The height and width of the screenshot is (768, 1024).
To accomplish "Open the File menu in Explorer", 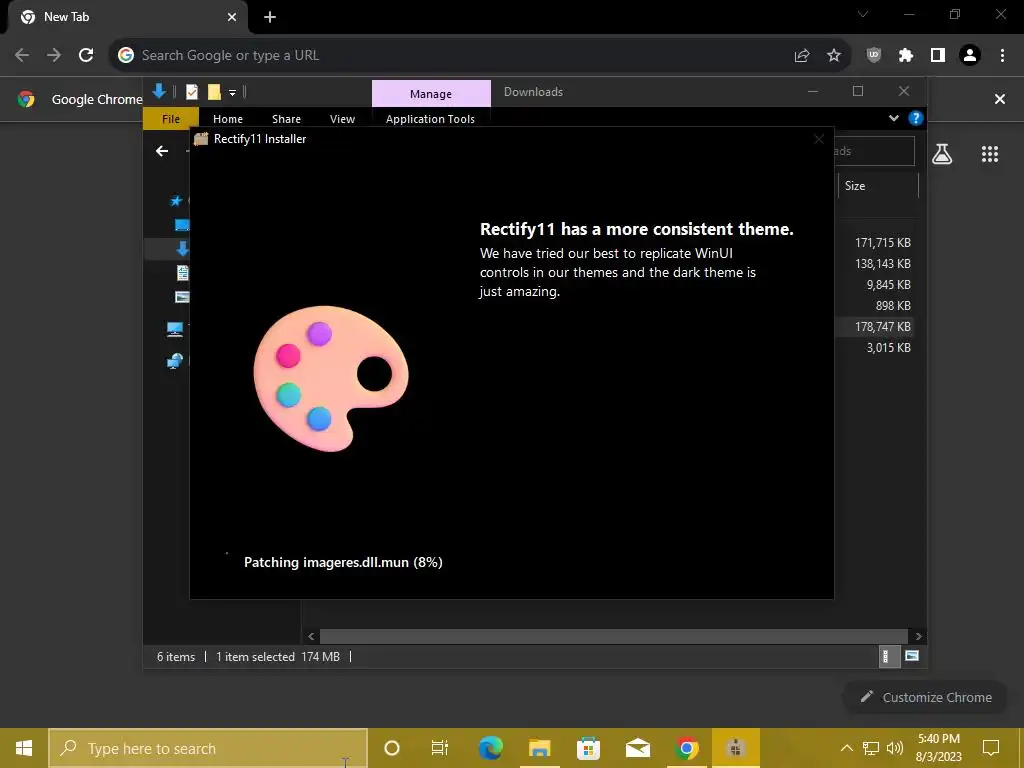I will pos(171,119).
